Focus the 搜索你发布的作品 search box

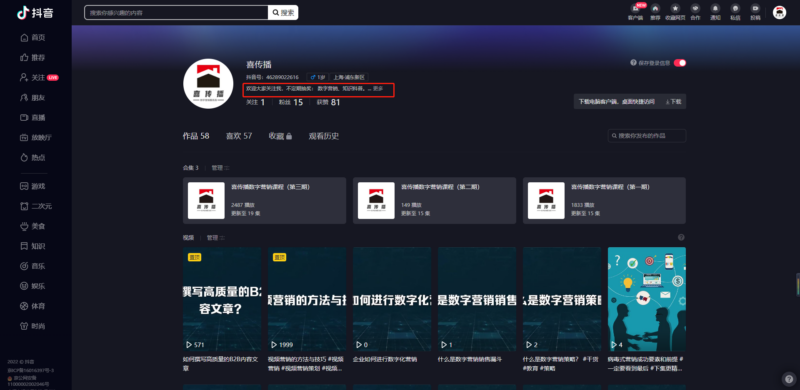pyautogui.click(x=647, y=136)
